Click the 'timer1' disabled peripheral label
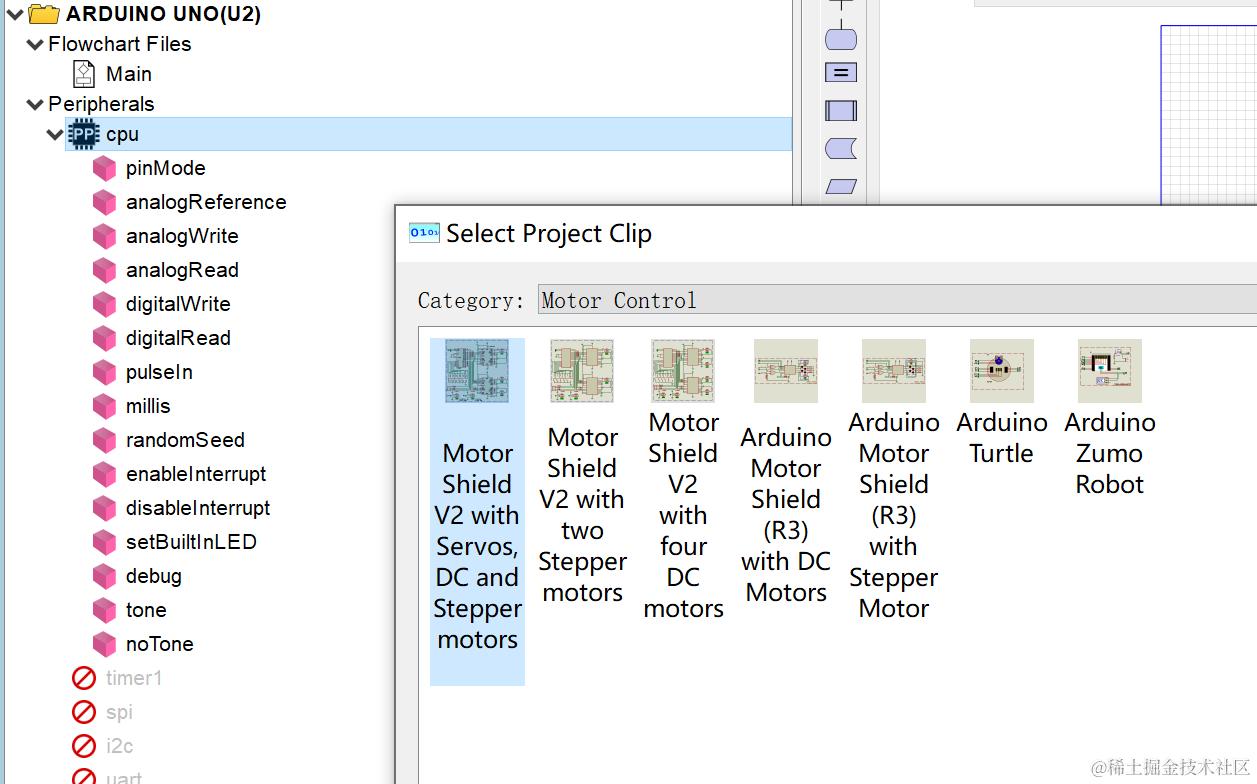 point(134,678)
